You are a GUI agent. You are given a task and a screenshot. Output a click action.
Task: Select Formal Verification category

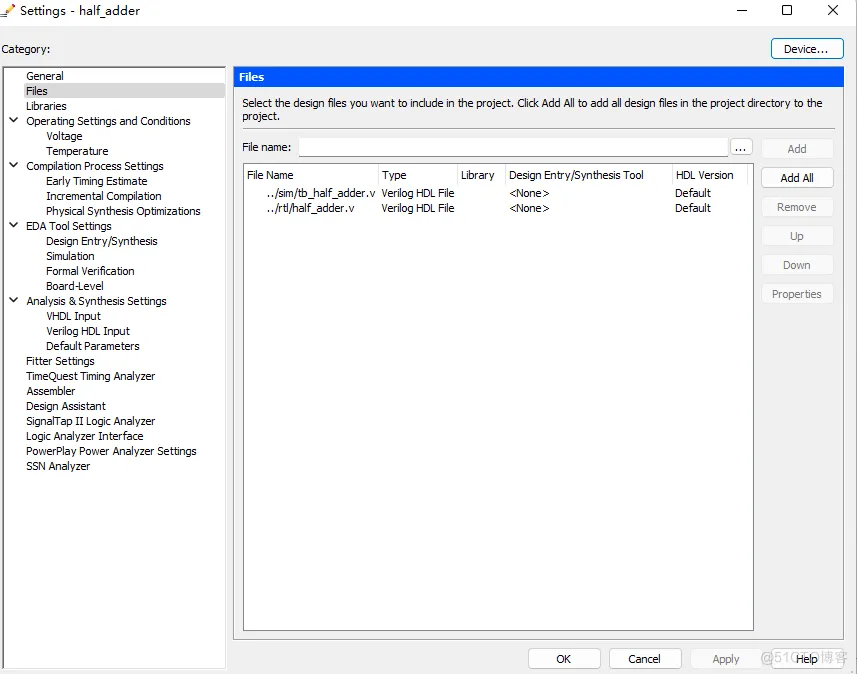click(90, 271)
